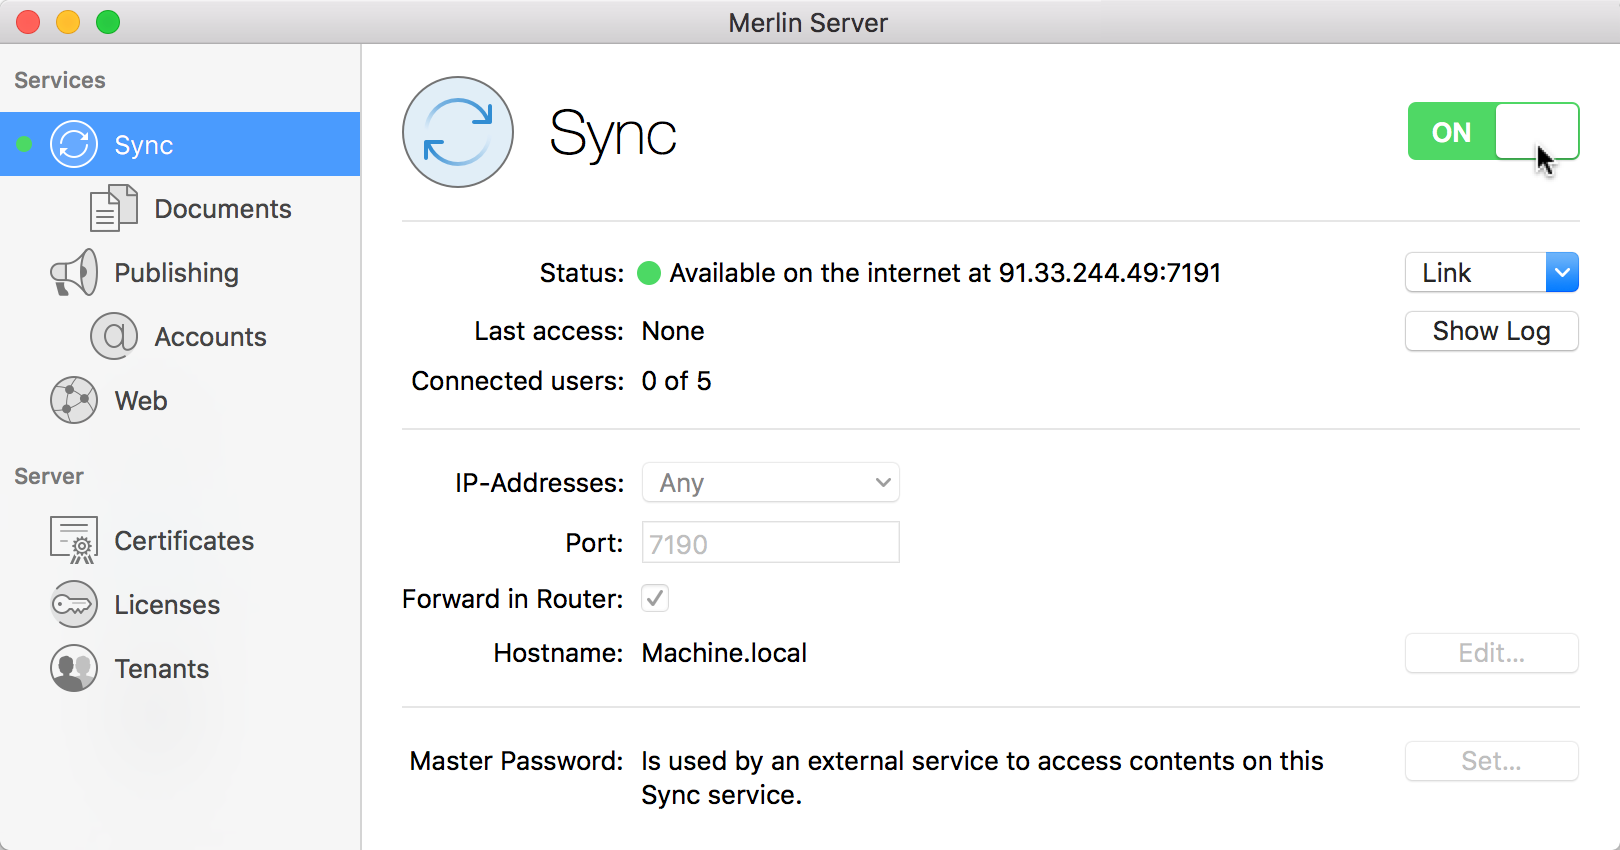Click the Show Log button

click(1492, 331)
